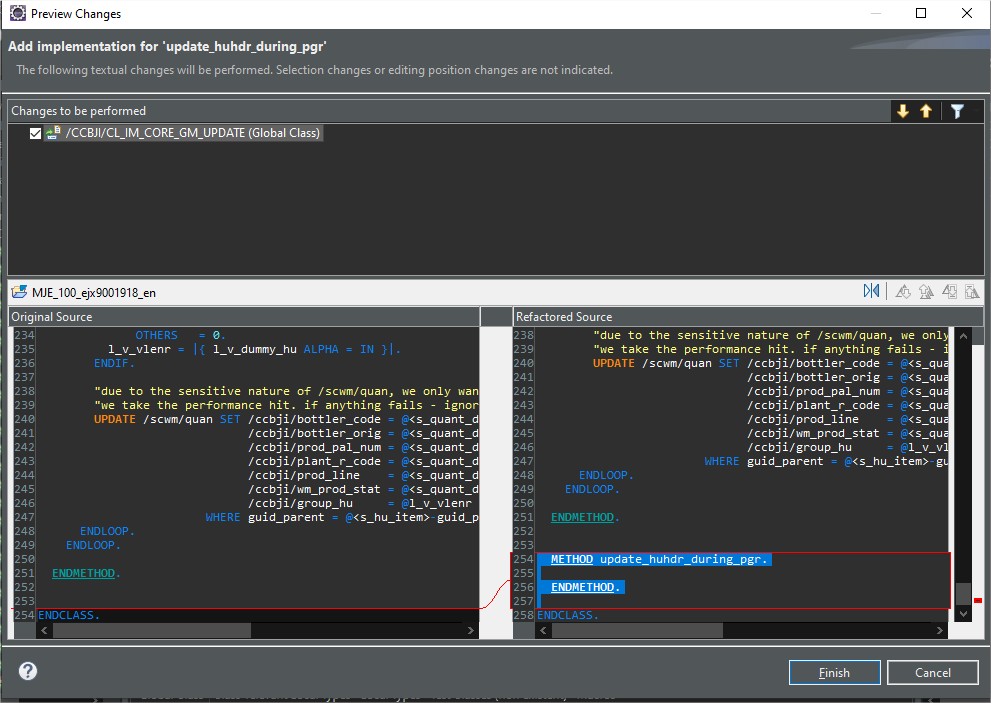Click highlighted 'ENDMETHOD.' on refactored line 256
991x703 pixels.
click(x=585, y=587)
